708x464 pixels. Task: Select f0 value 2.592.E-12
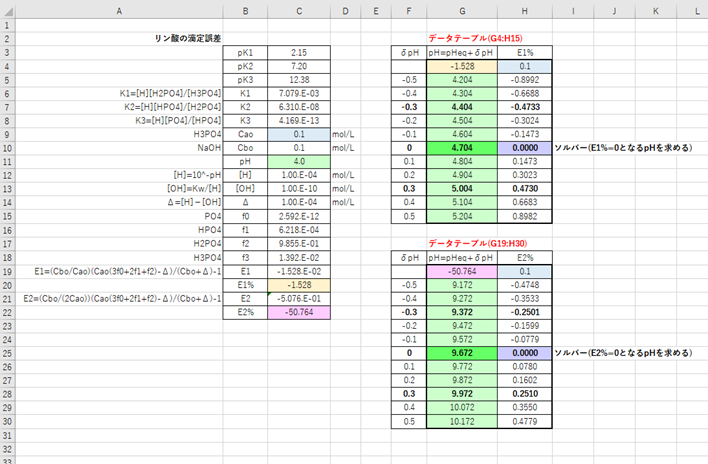click(299, 216)
